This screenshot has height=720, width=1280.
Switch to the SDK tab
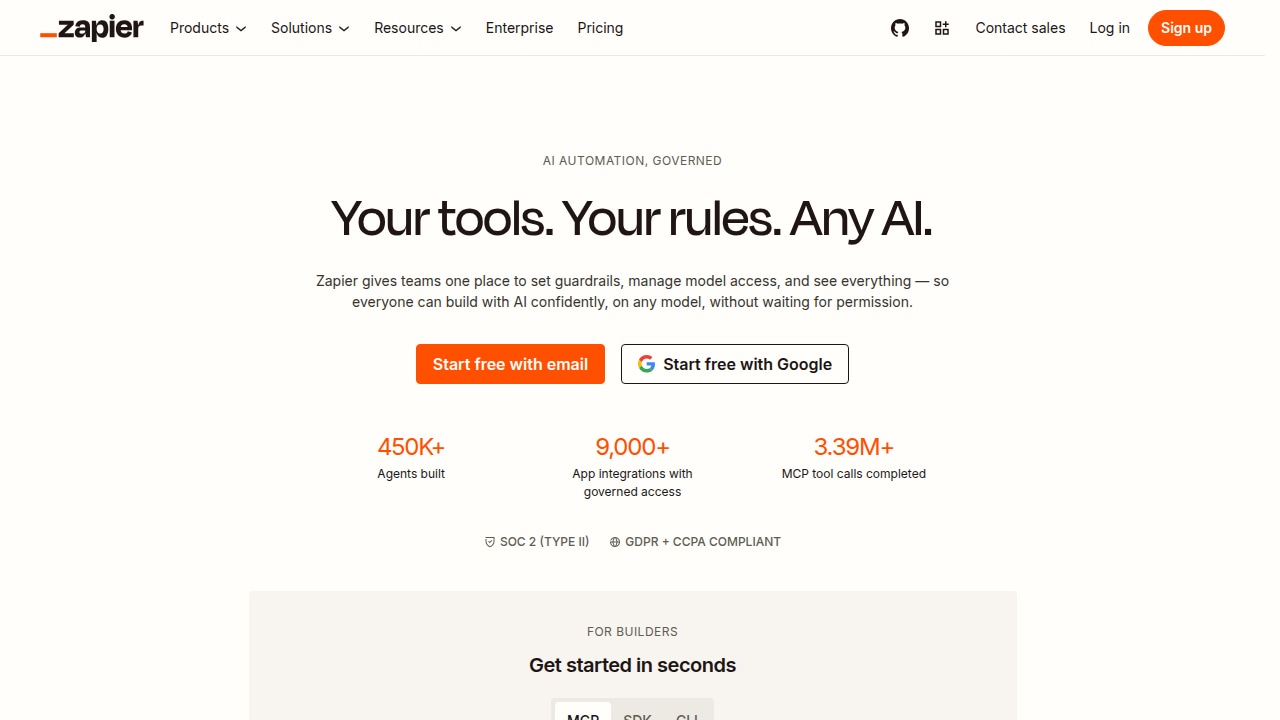pos(637,712)
